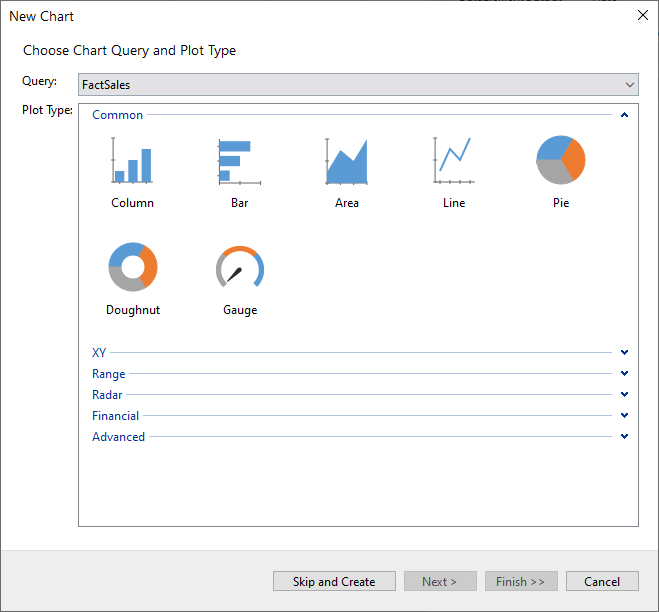Close the New Chart window
This screenshot has width=659, height=612.
(x=643, y=15)
